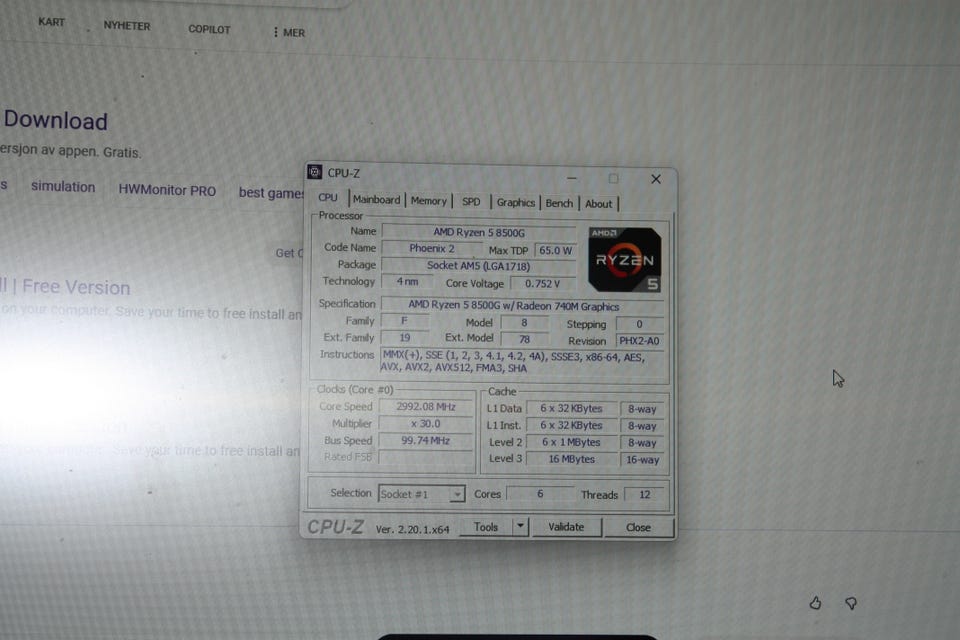Click the CPU-Z app icon in title bar

[315, 172]
